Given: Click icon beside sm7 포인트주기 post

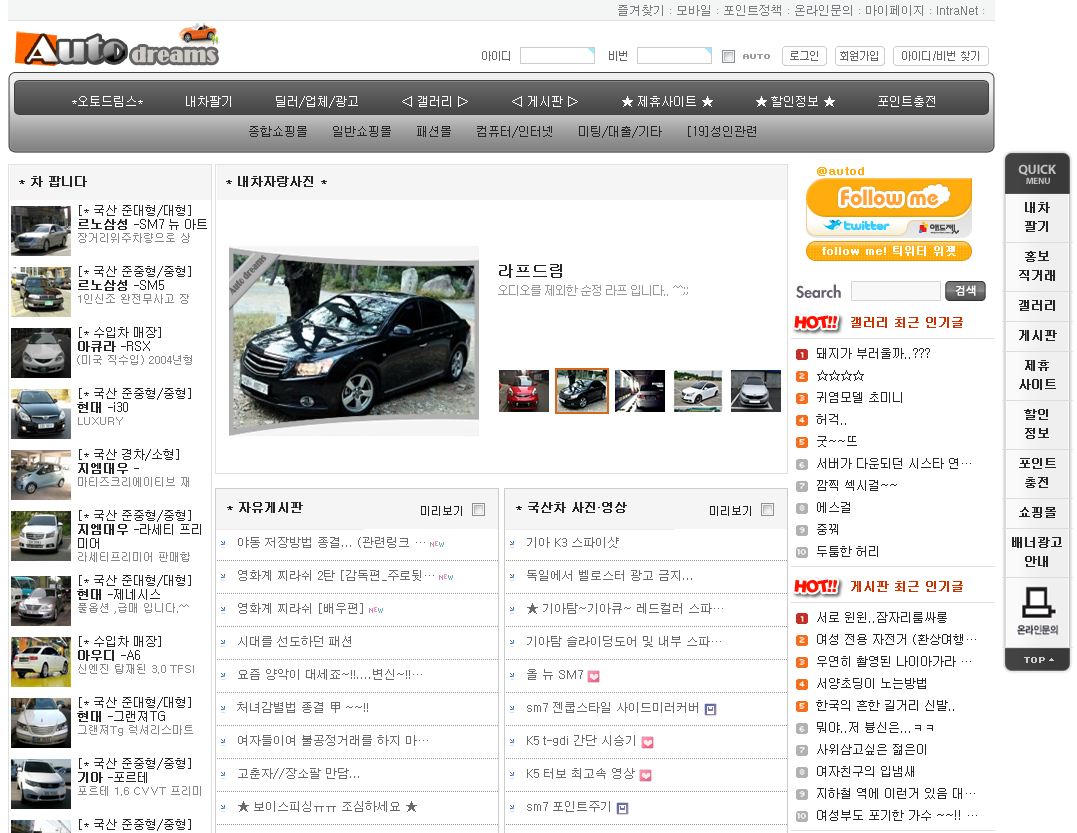Looking at the screenshot, I should point(622,808).
